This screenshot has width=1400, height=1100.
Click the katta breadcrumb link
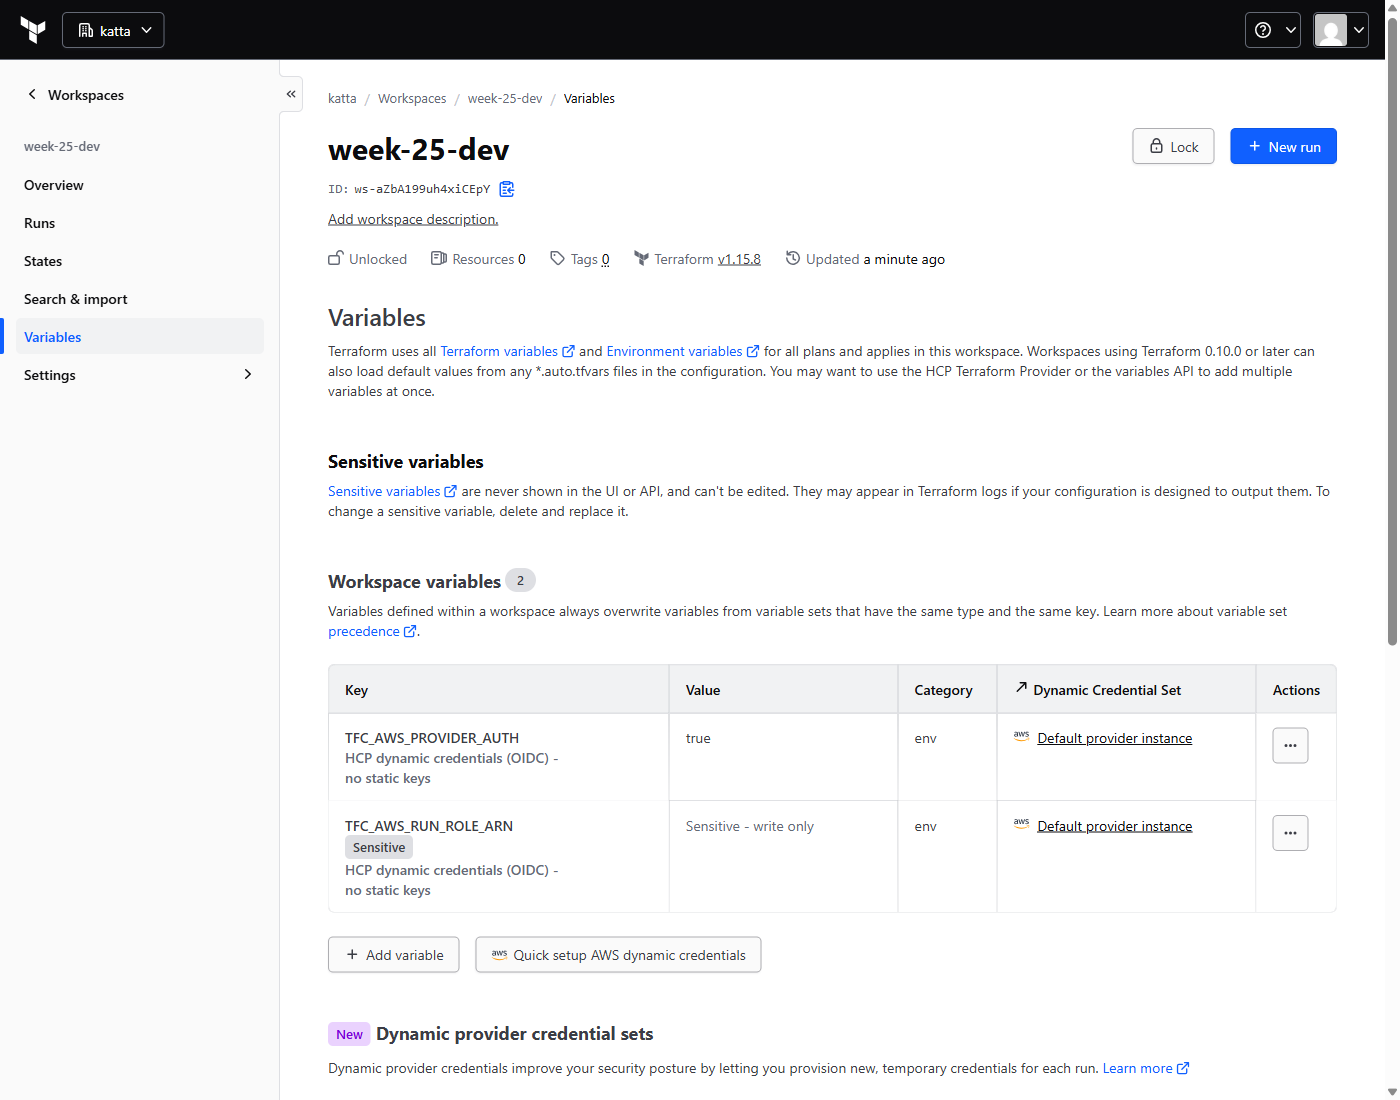342,98
